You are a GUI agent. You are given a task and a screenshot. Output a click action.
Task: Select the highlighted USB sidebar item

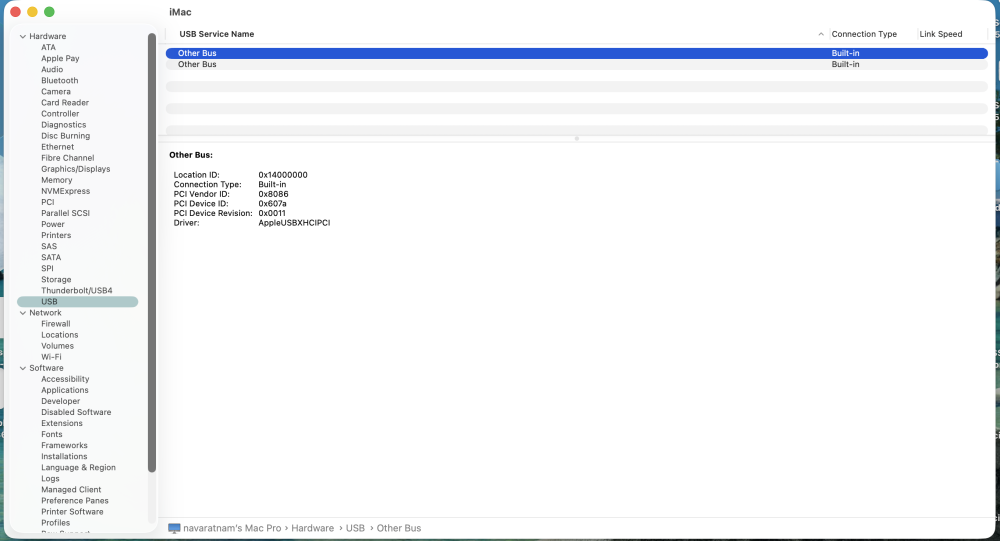click(x=78, y=302)
